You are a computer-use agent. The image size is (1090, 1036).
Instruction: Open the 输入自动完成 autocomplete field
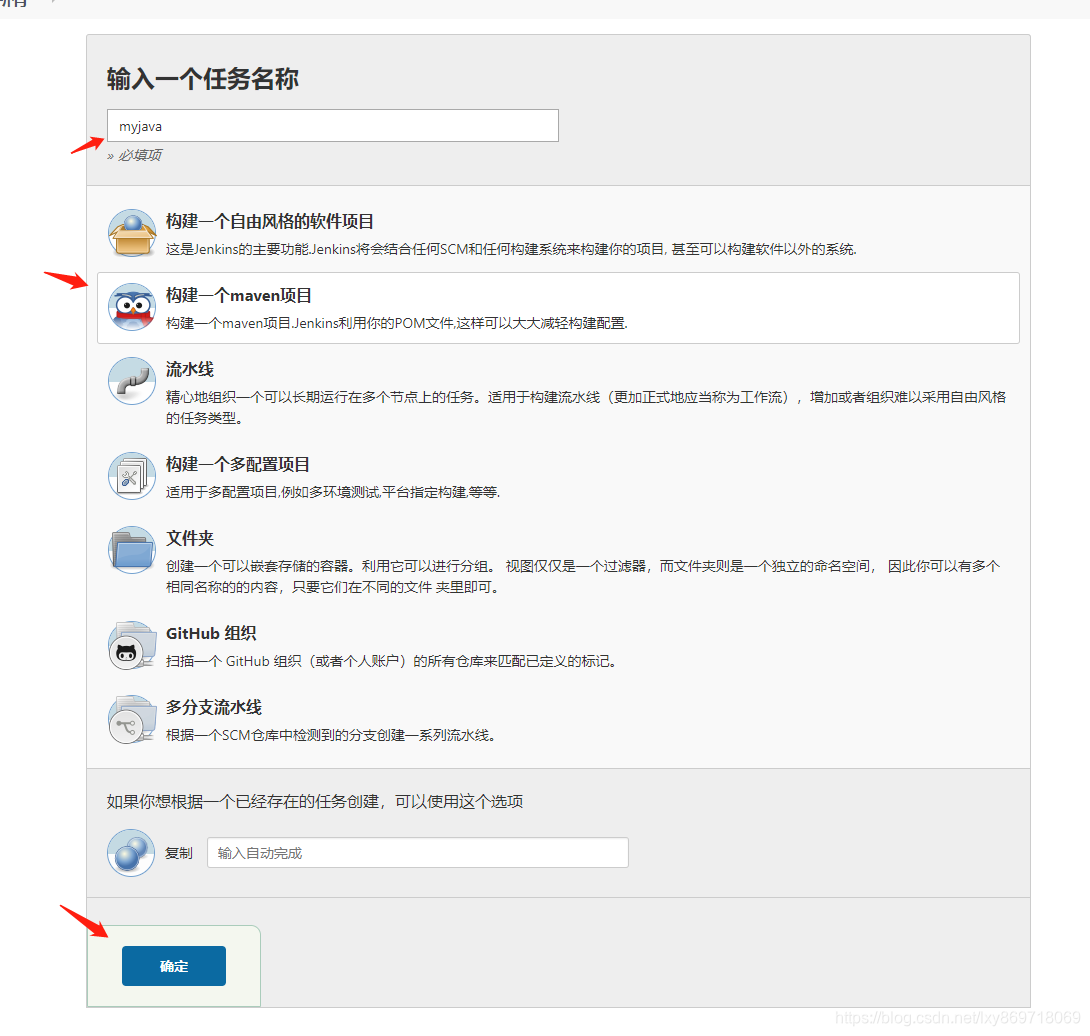(x=417, y=852)
